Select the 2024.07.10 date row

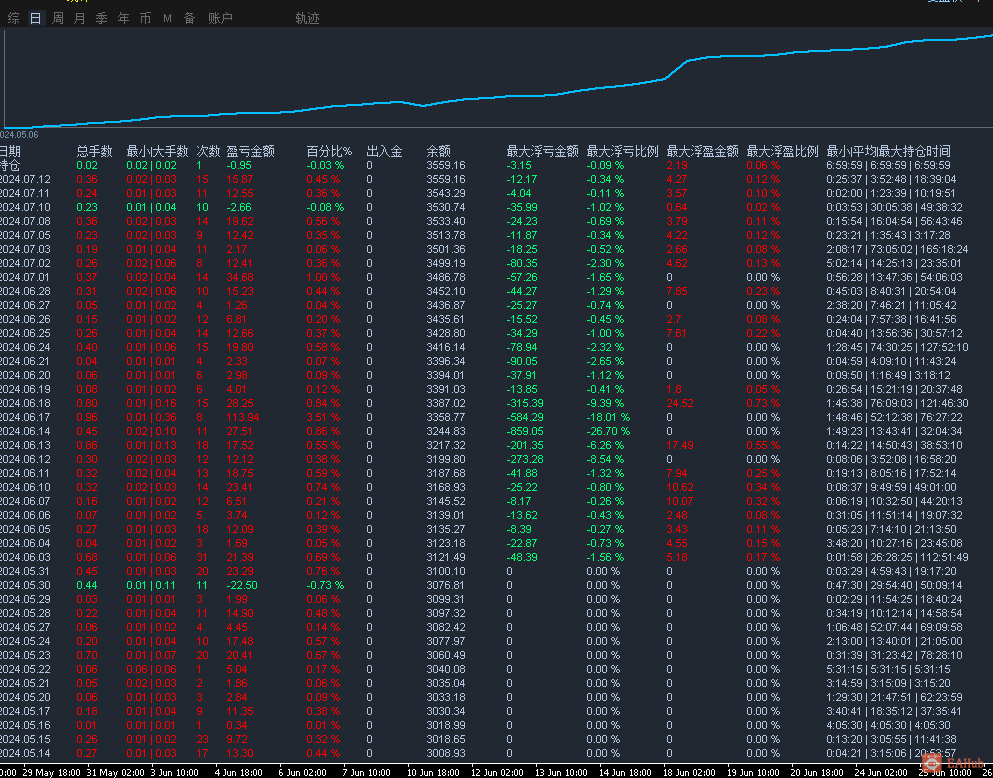tap(26, 207)
